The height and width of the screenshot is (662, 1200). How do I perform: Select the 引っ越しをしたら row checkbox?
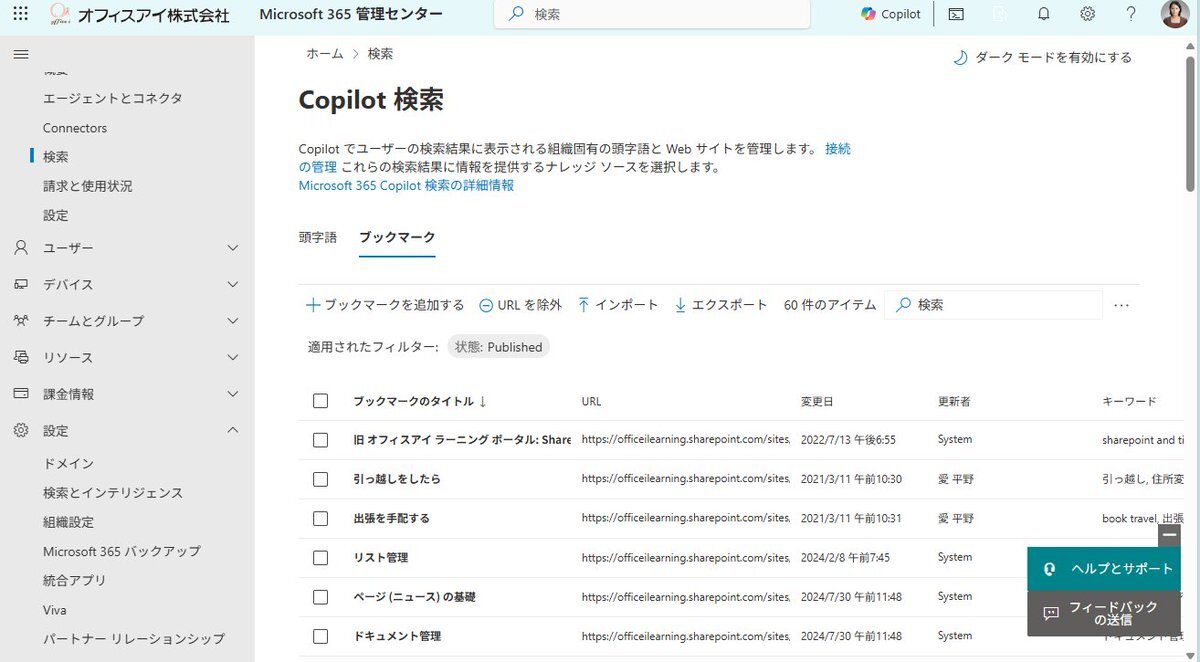pos(320,479)
